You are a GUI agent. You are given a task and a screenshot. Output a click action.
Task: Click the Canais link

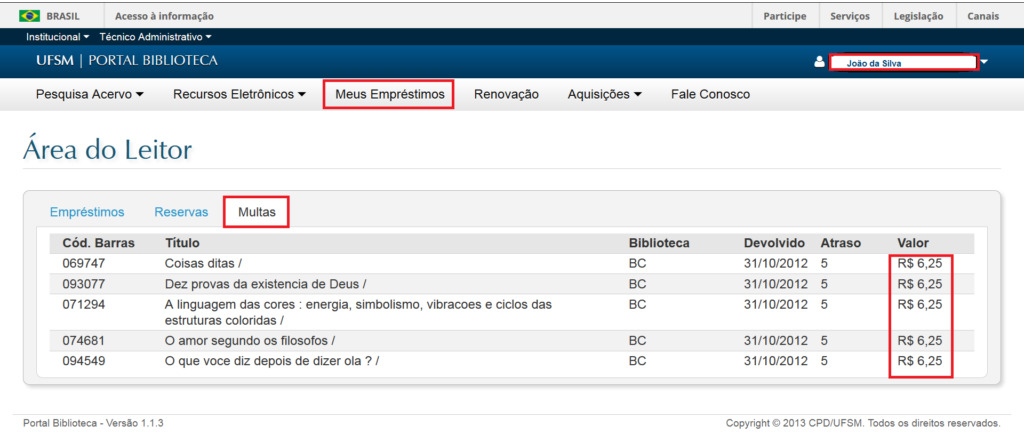click(983, 16)
